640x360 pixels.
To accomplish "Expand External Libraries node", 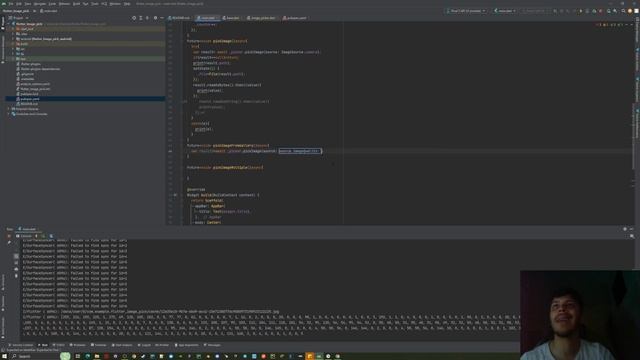I will click(x=9, y=109).
